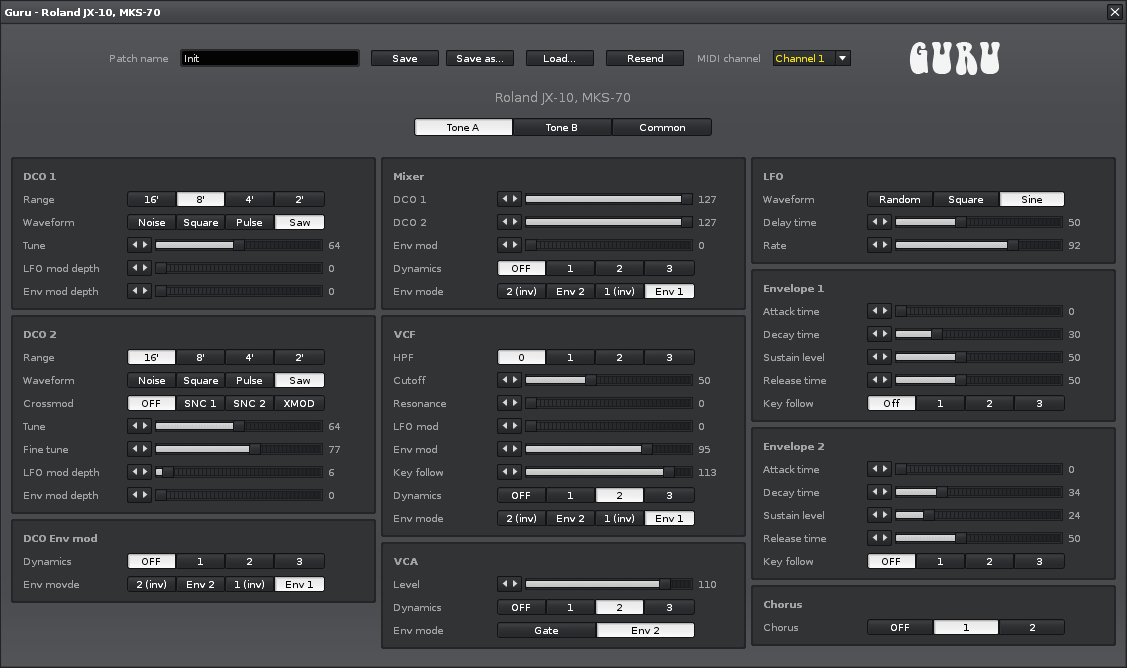Click the increase arrow for DCO 2 Env mod depth
1127x668 pixels.
[145, 495]
